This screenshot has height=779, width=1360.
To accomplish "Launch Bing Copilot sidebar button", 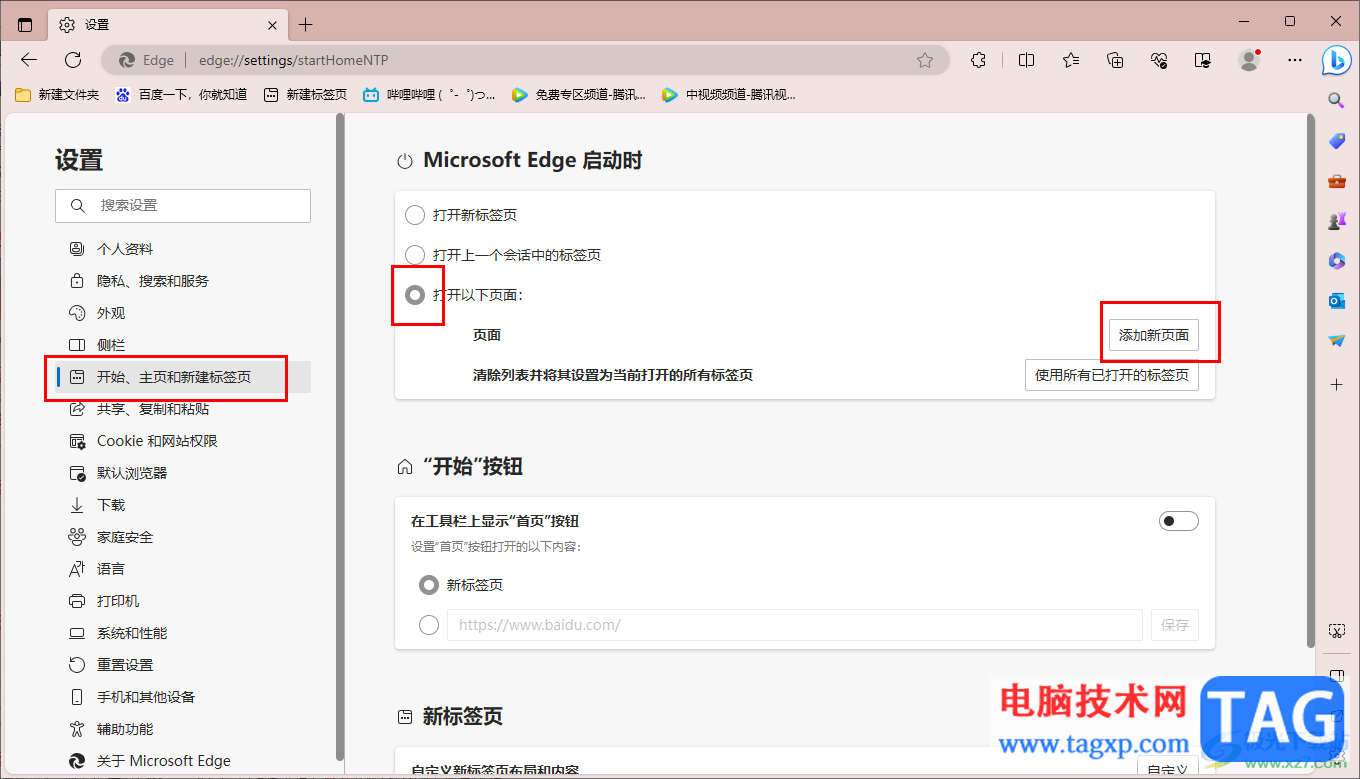I will [x=1337, y=60].
